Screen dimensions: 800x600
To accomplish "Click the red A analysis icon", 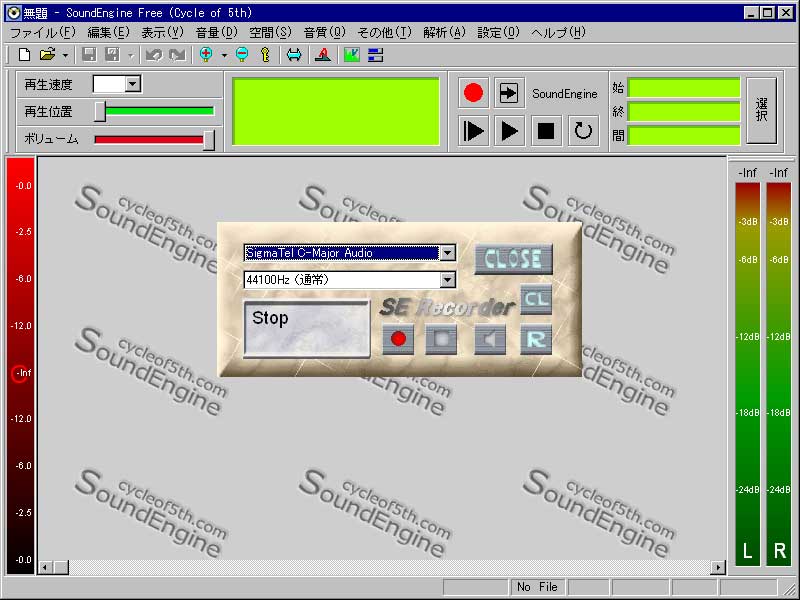I will (322, 55).
